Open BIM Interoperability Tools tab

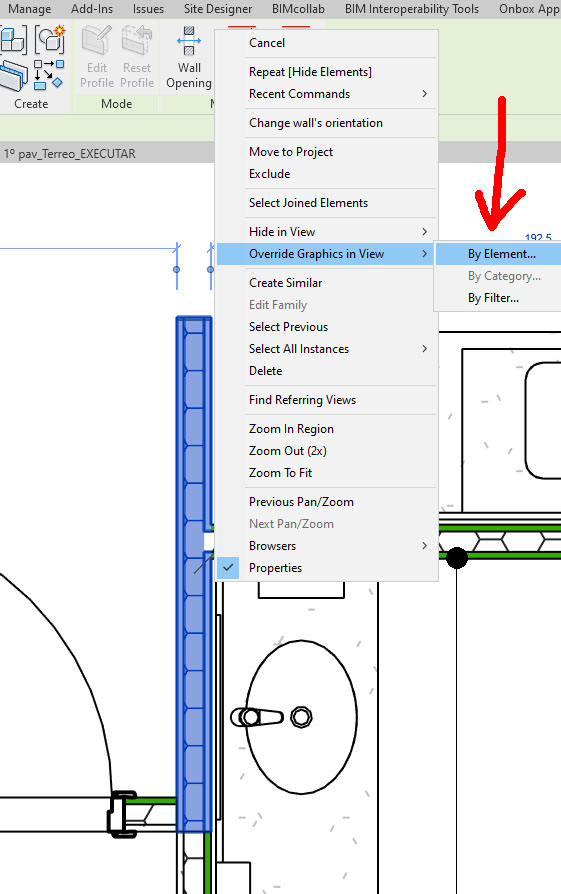click(412, 9)
